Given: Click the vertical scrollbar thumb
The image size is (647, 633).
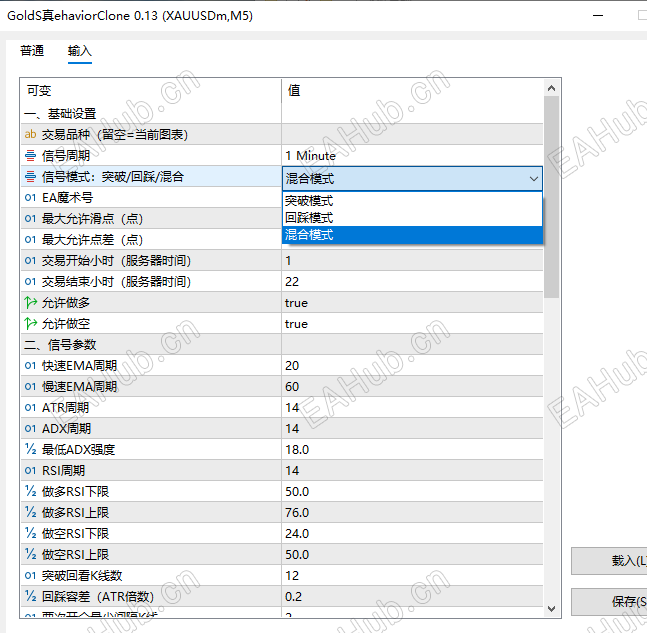Looking at the screenshot, I should point(551,197).
